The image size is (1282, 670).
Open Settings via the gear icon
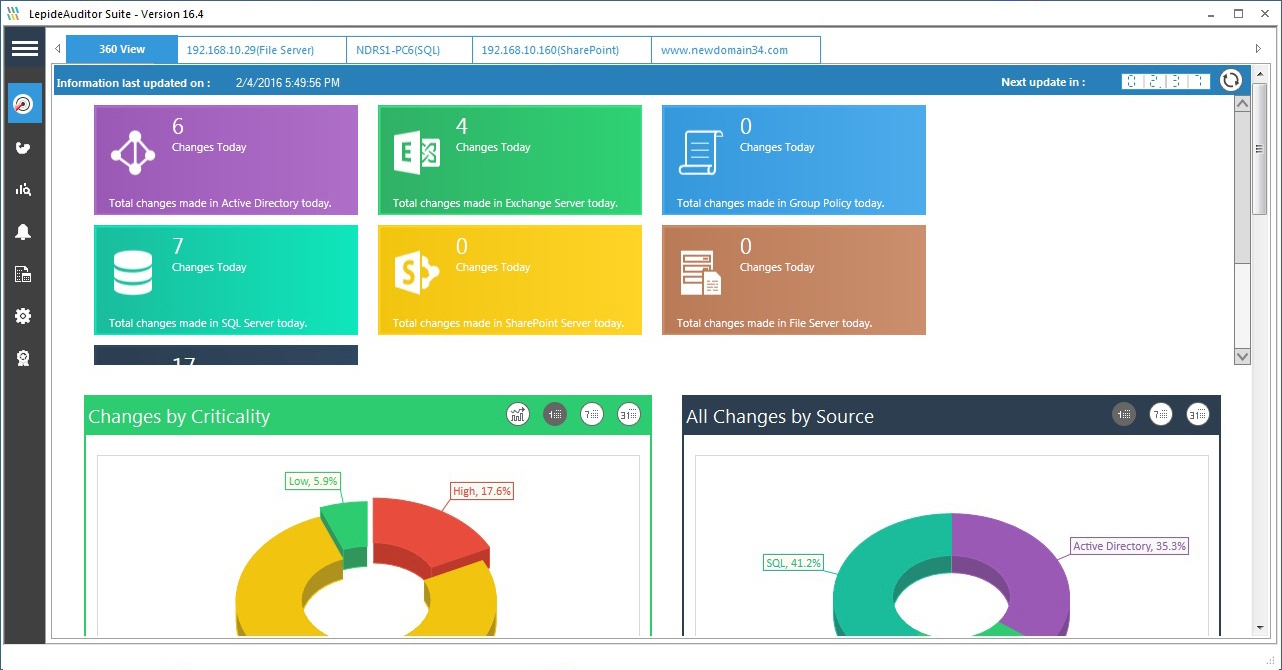pyautogui.click(x=24, y=315)
